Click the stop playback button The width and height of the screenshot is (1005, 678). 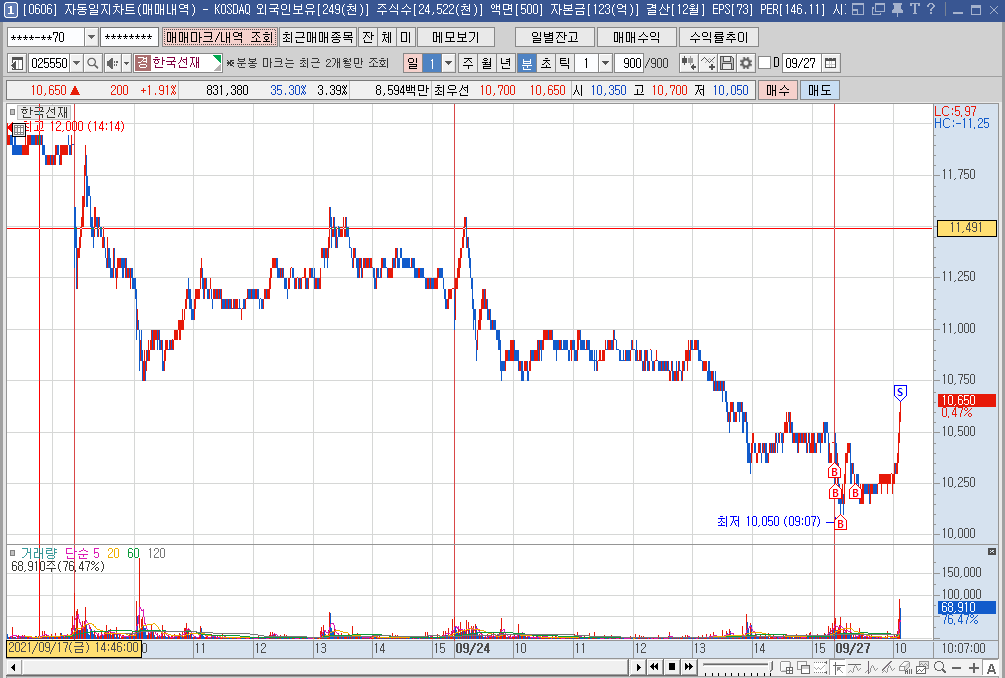coord(672,667)
